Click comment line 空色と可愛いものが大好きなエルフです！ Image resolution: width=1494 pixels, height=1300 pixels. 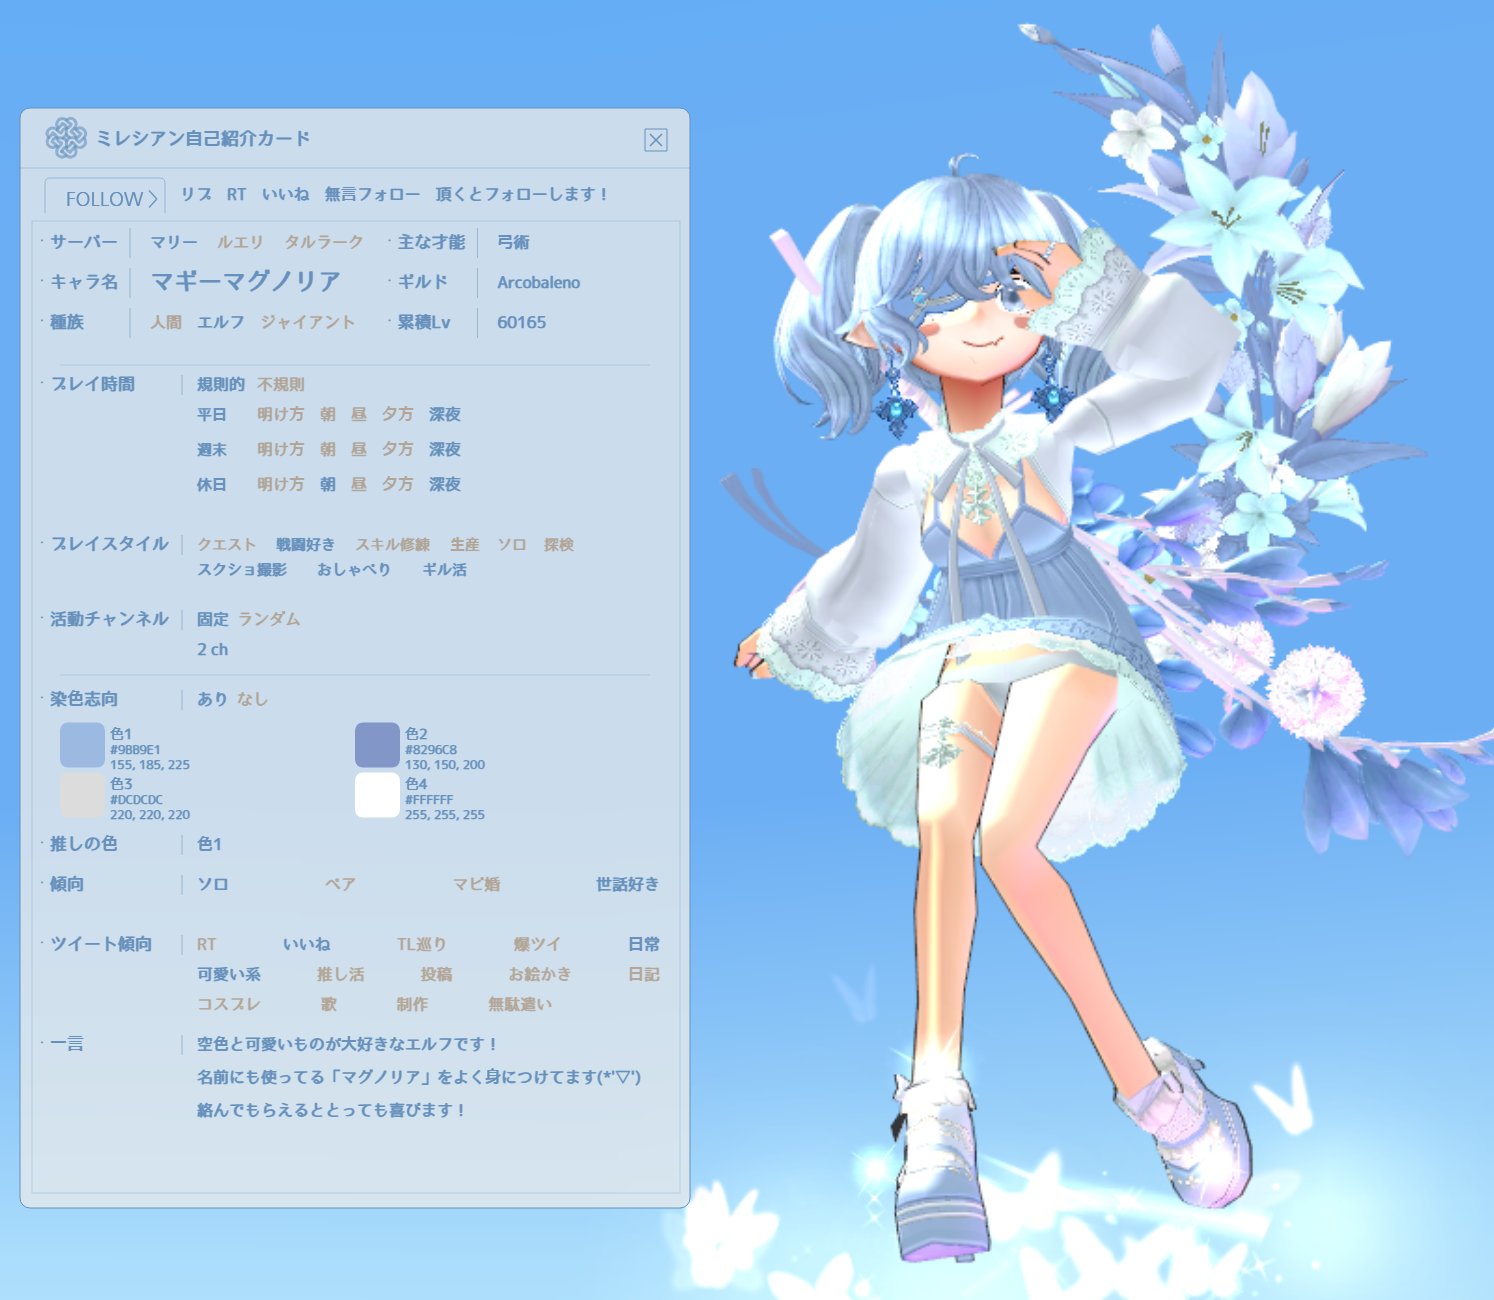pos(347,1044)
